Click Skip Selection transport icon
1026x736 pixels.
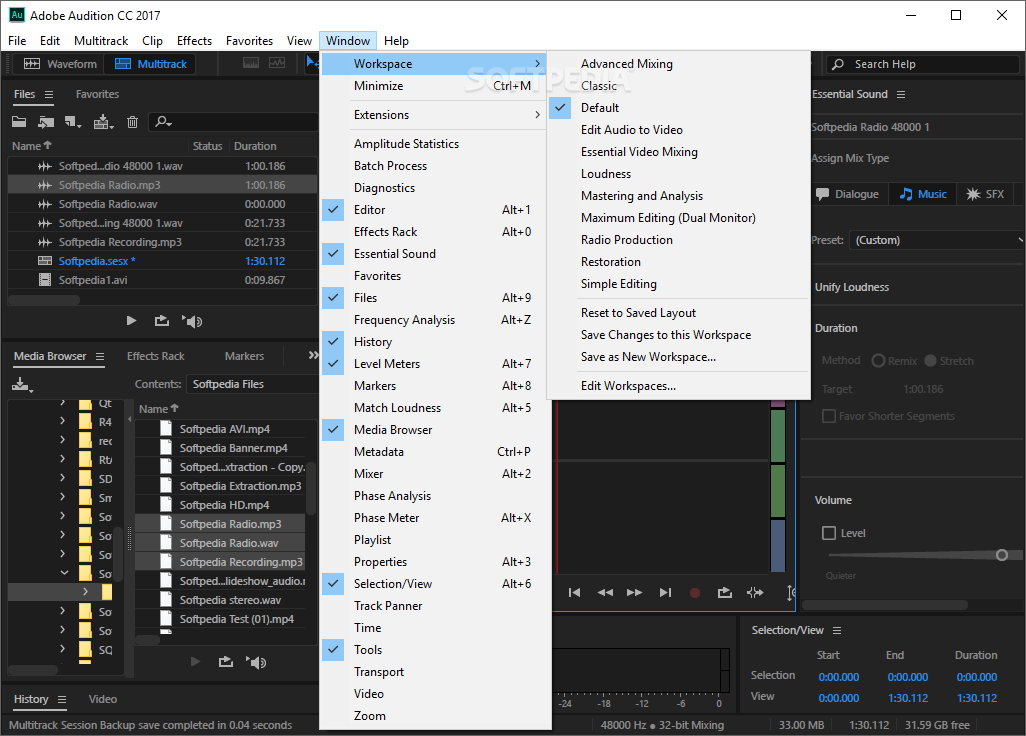coord(755,593)
